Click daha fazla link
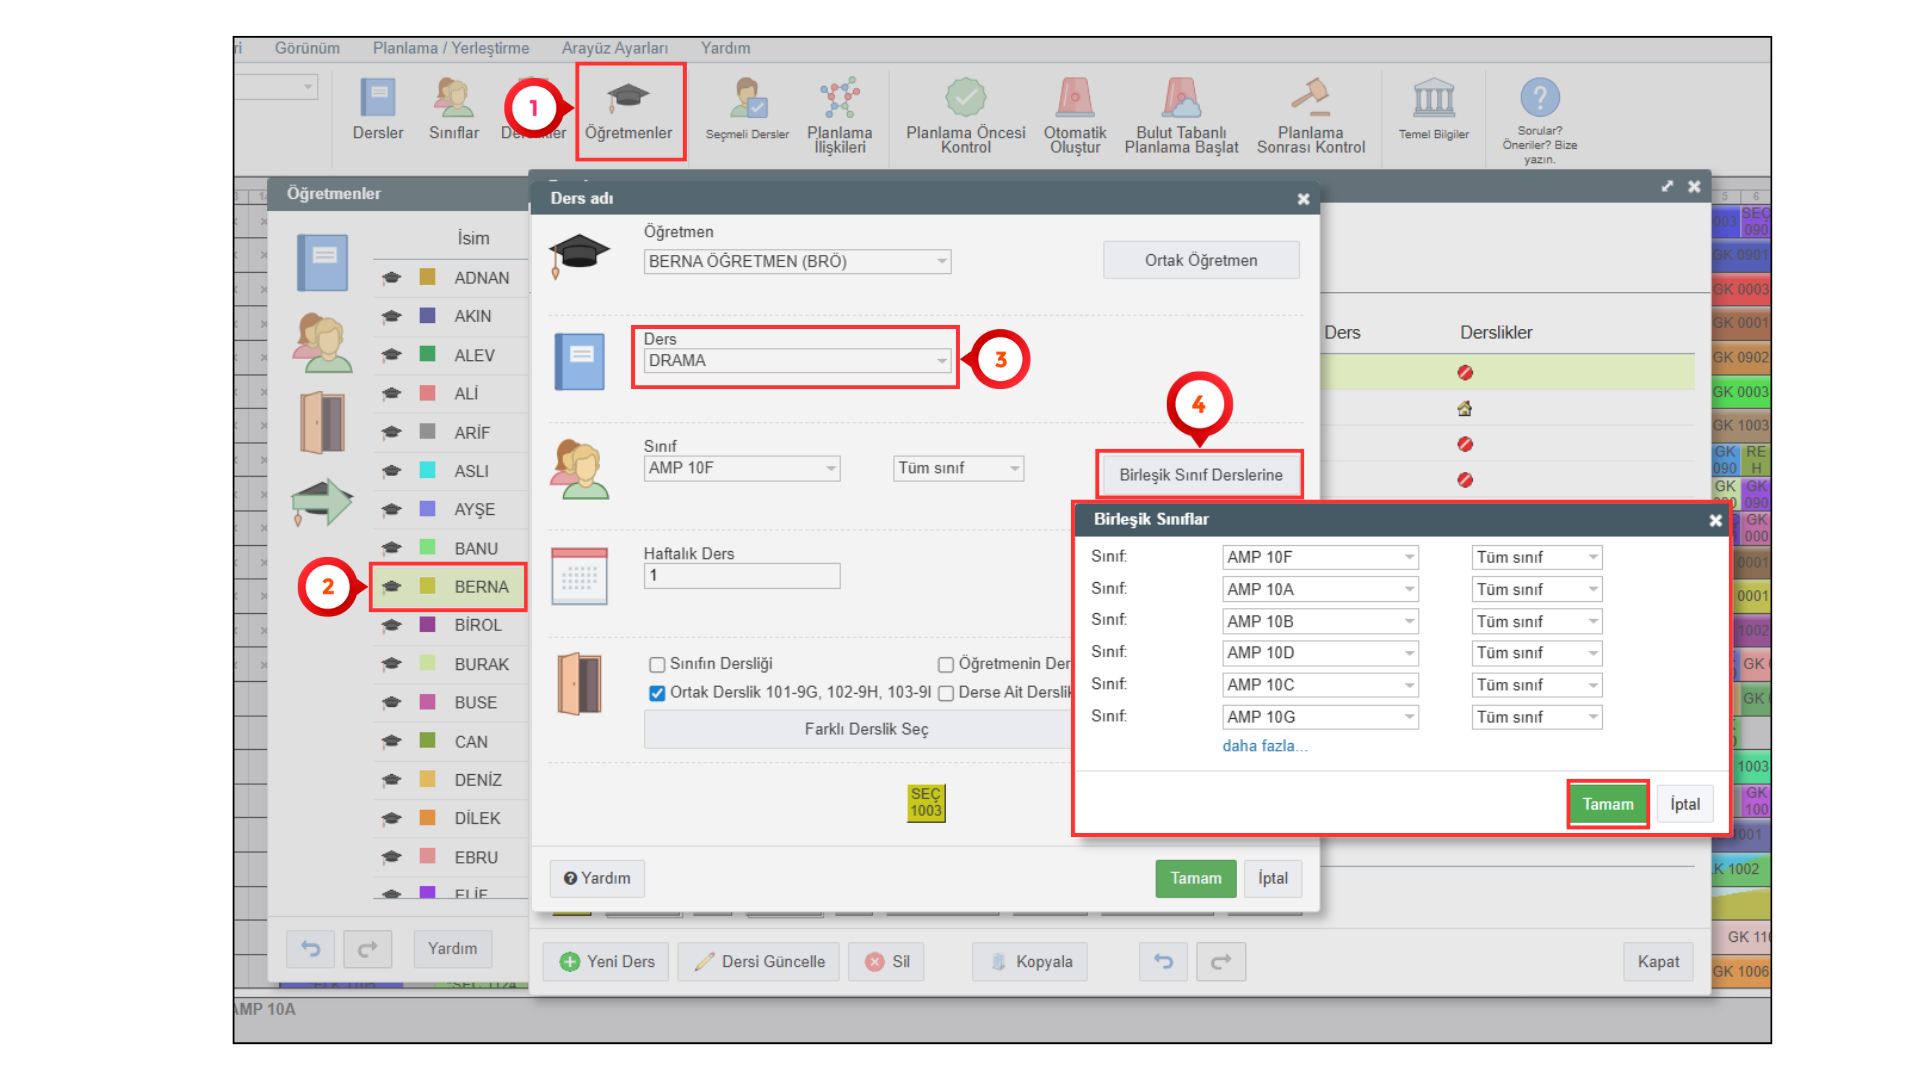 tap(1264, 746)
